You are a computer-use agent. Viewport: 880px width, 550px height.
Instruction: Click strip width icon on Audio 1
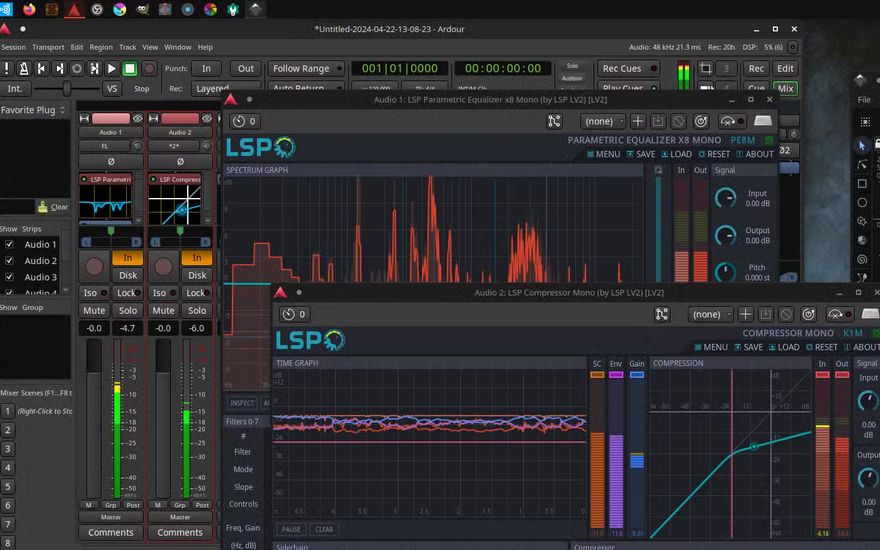pyautogui.click(x=84, y=118)
